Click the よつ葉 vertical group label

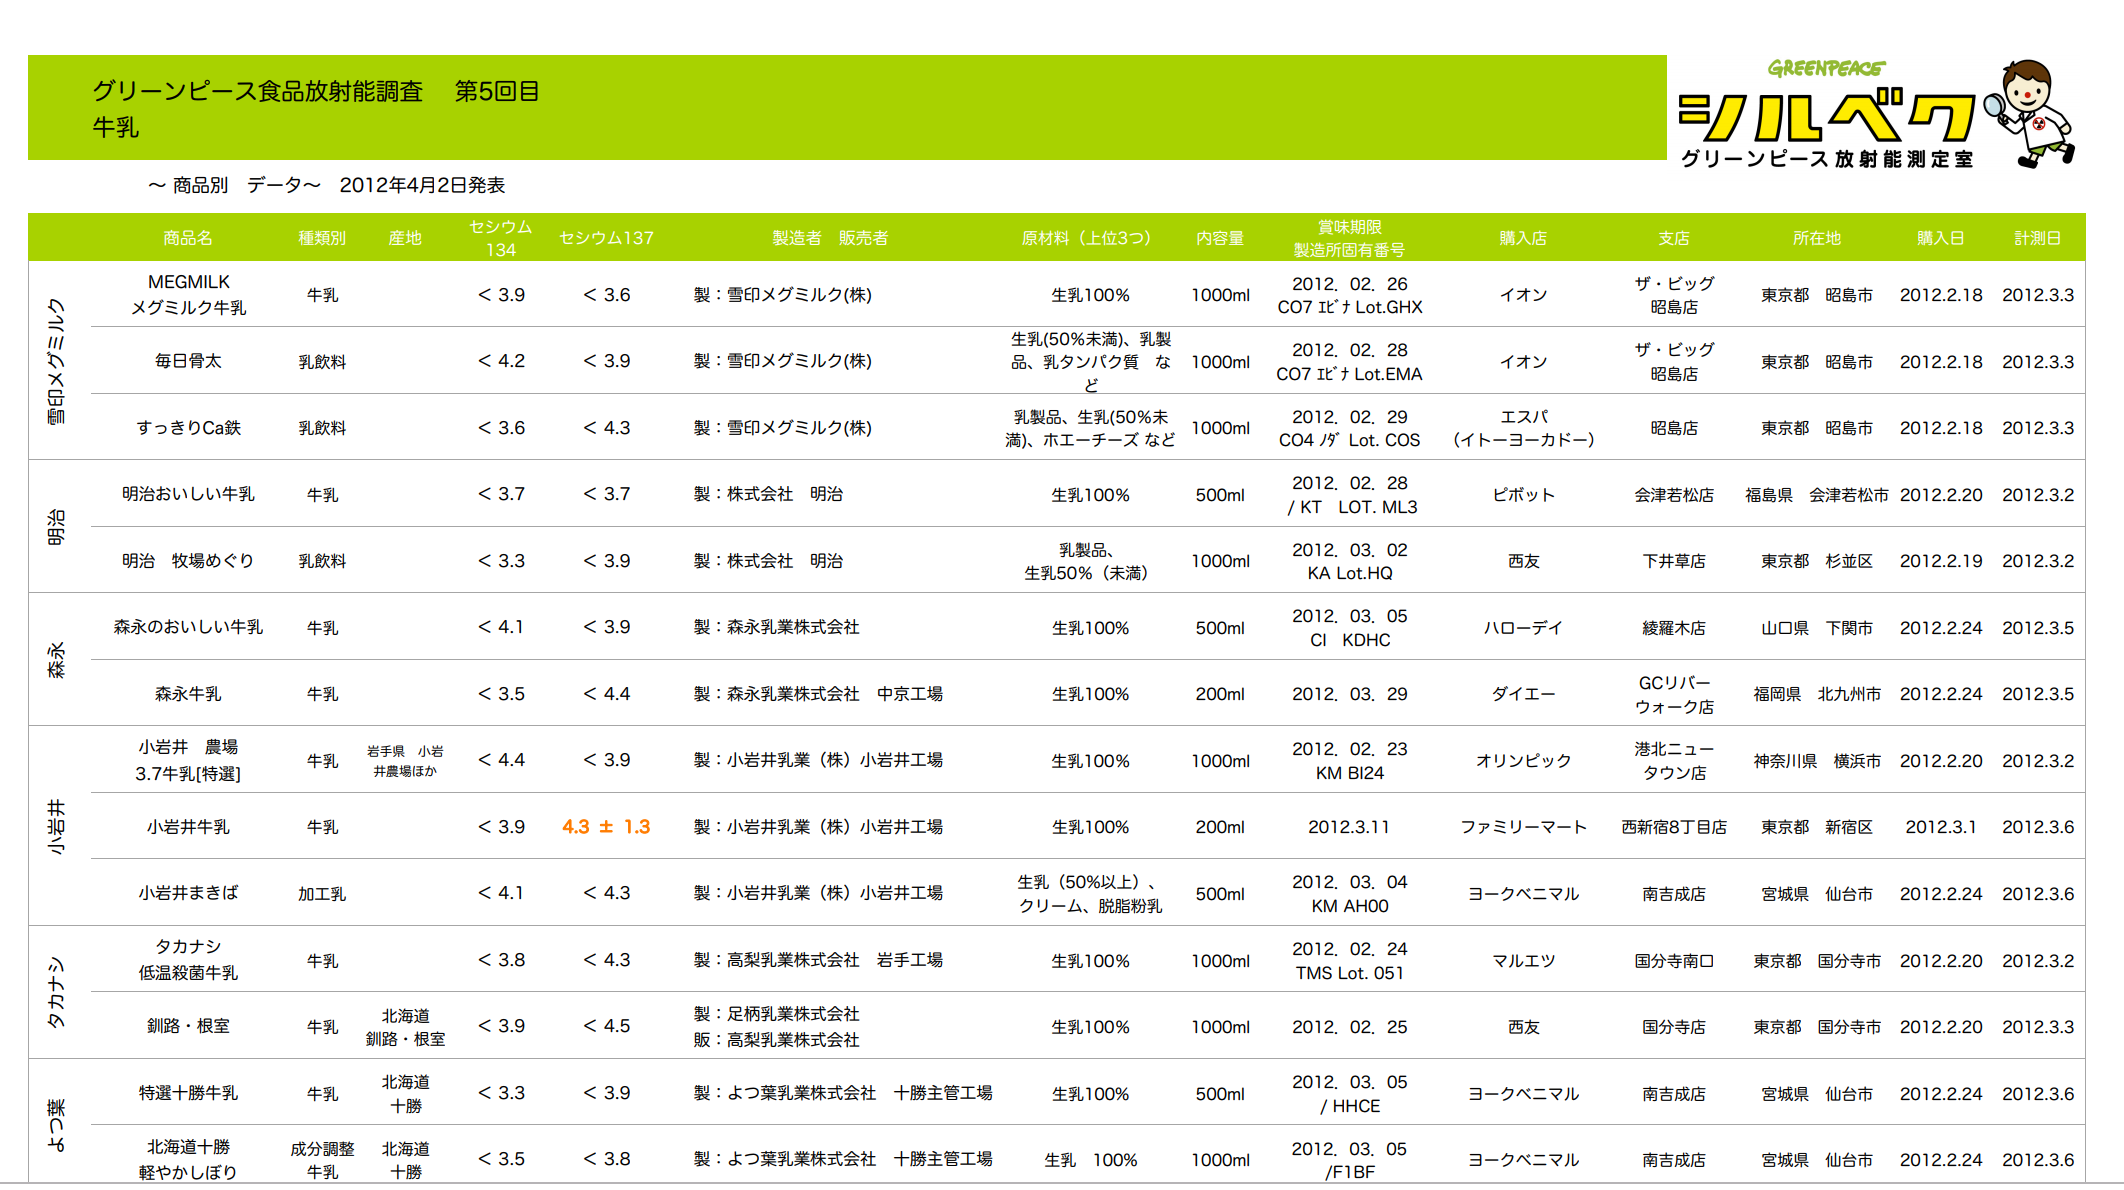pyautogui.click(x=57, y=1125)
